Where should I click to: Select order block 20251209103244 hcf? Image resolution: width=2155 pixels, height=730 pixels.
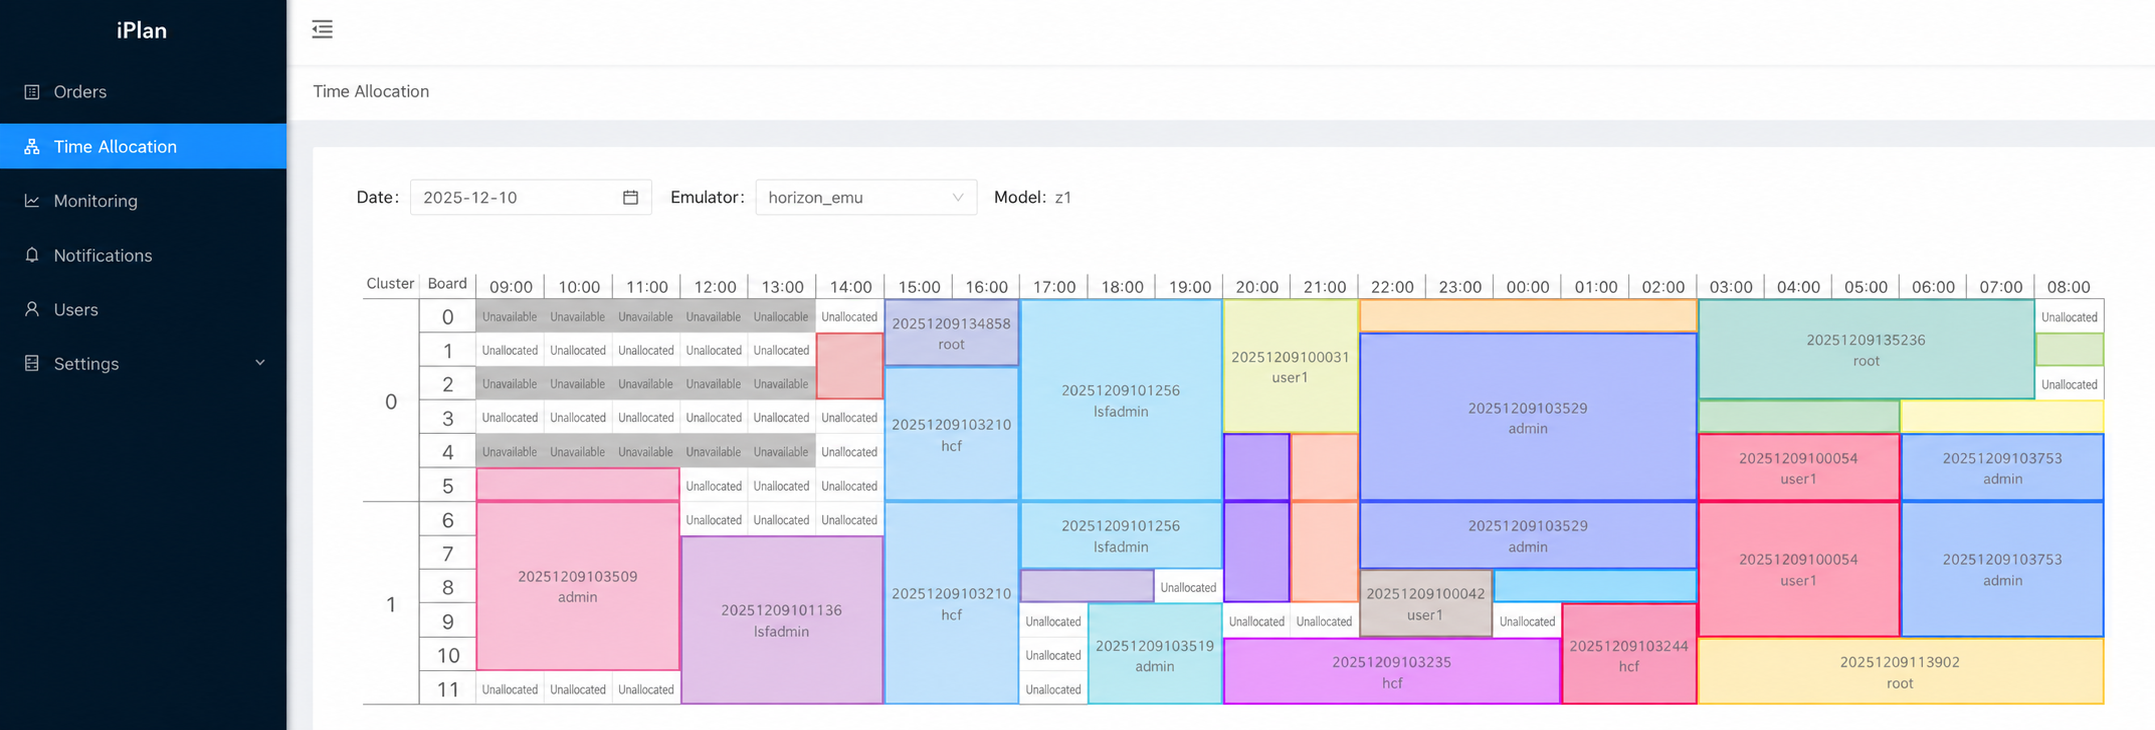click(1629, 655)
